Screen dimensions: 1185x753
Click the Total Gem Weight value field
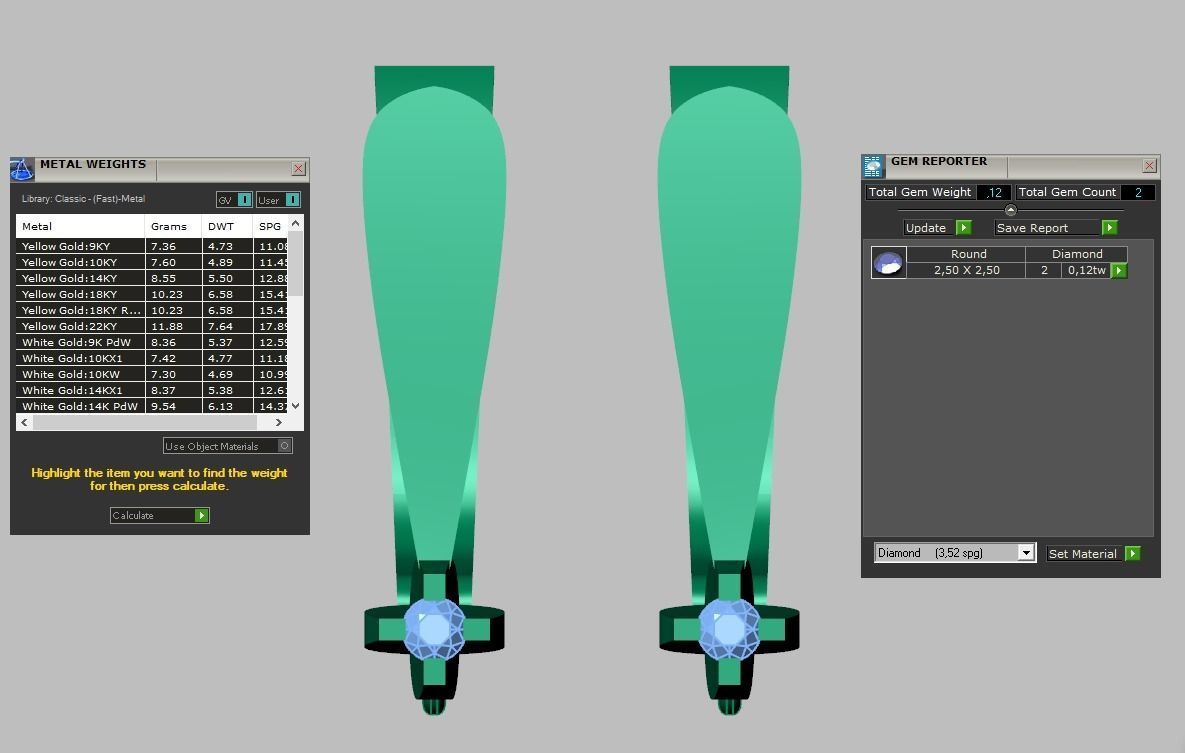point(994,192)
